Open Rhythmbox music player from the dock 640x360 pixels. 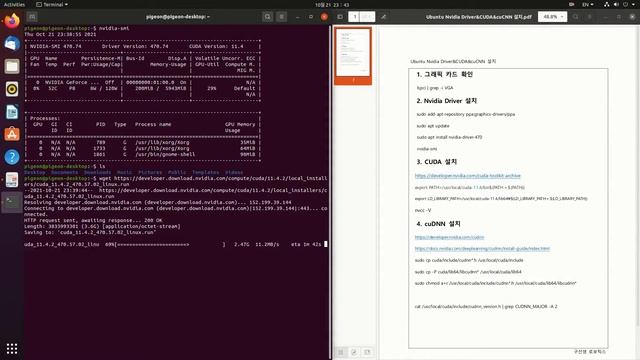coord(12,89)
